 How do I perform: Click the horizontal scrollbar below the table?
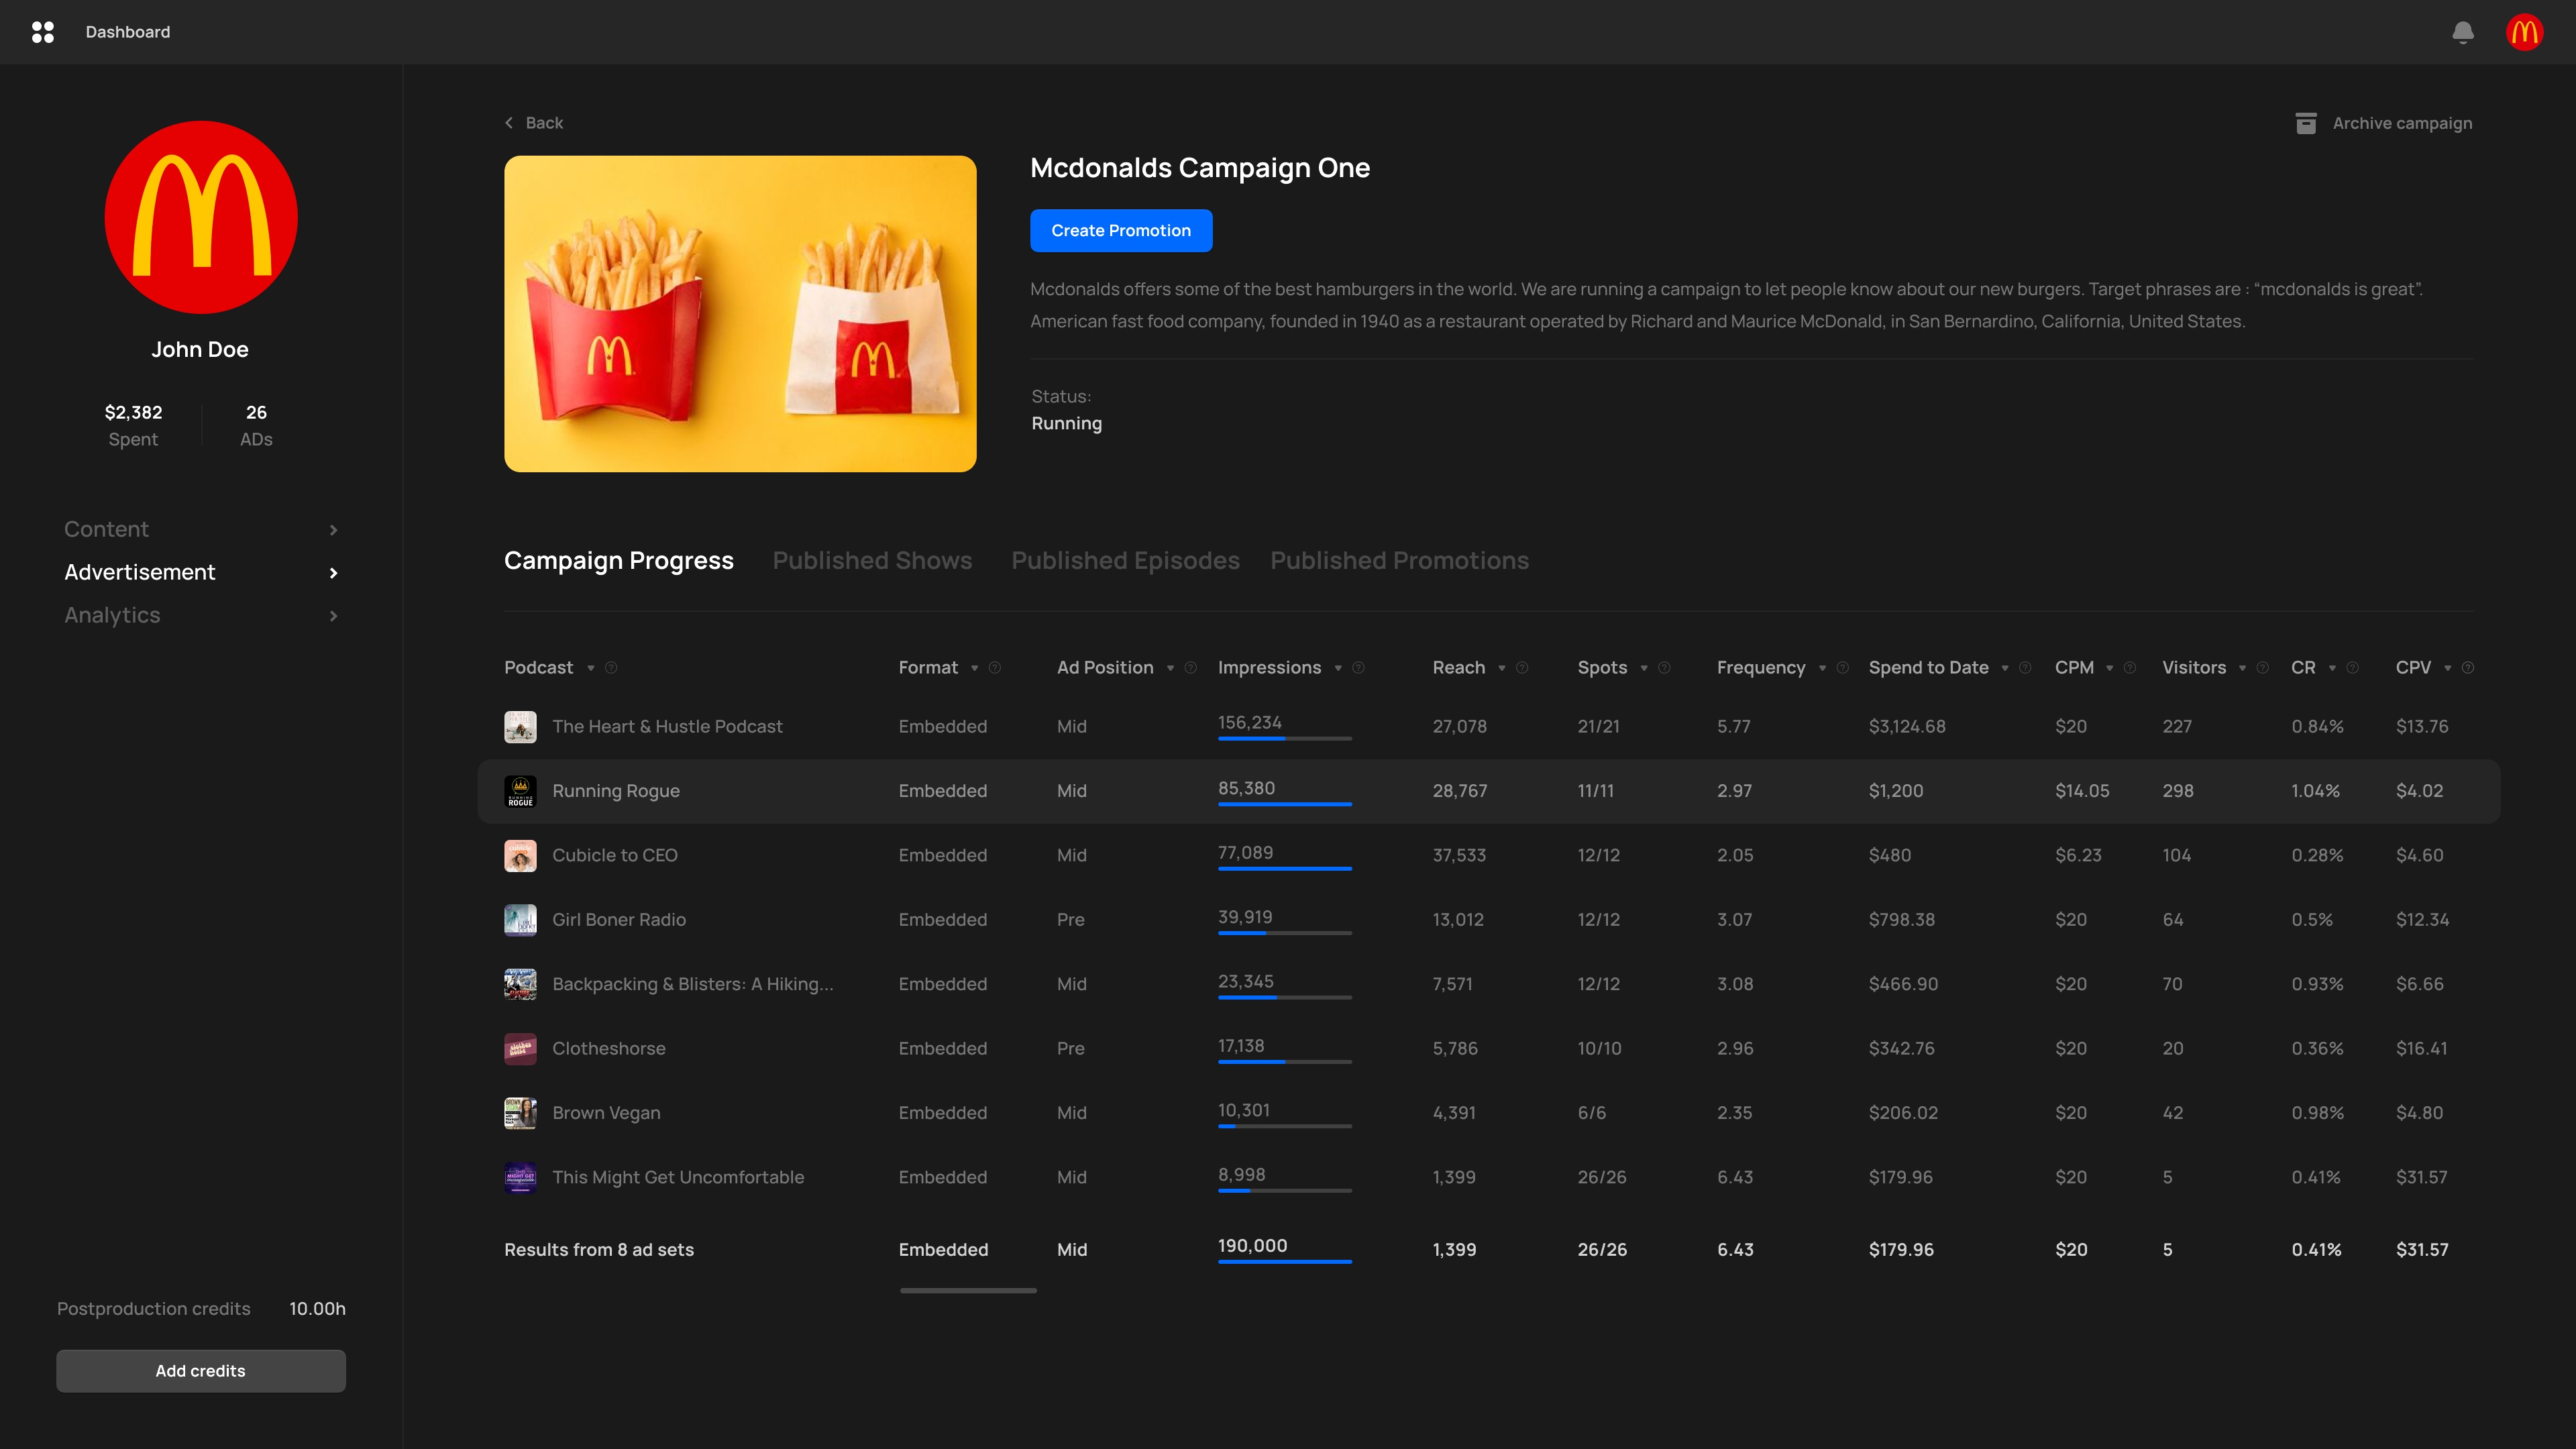[x=968, y=1291]
